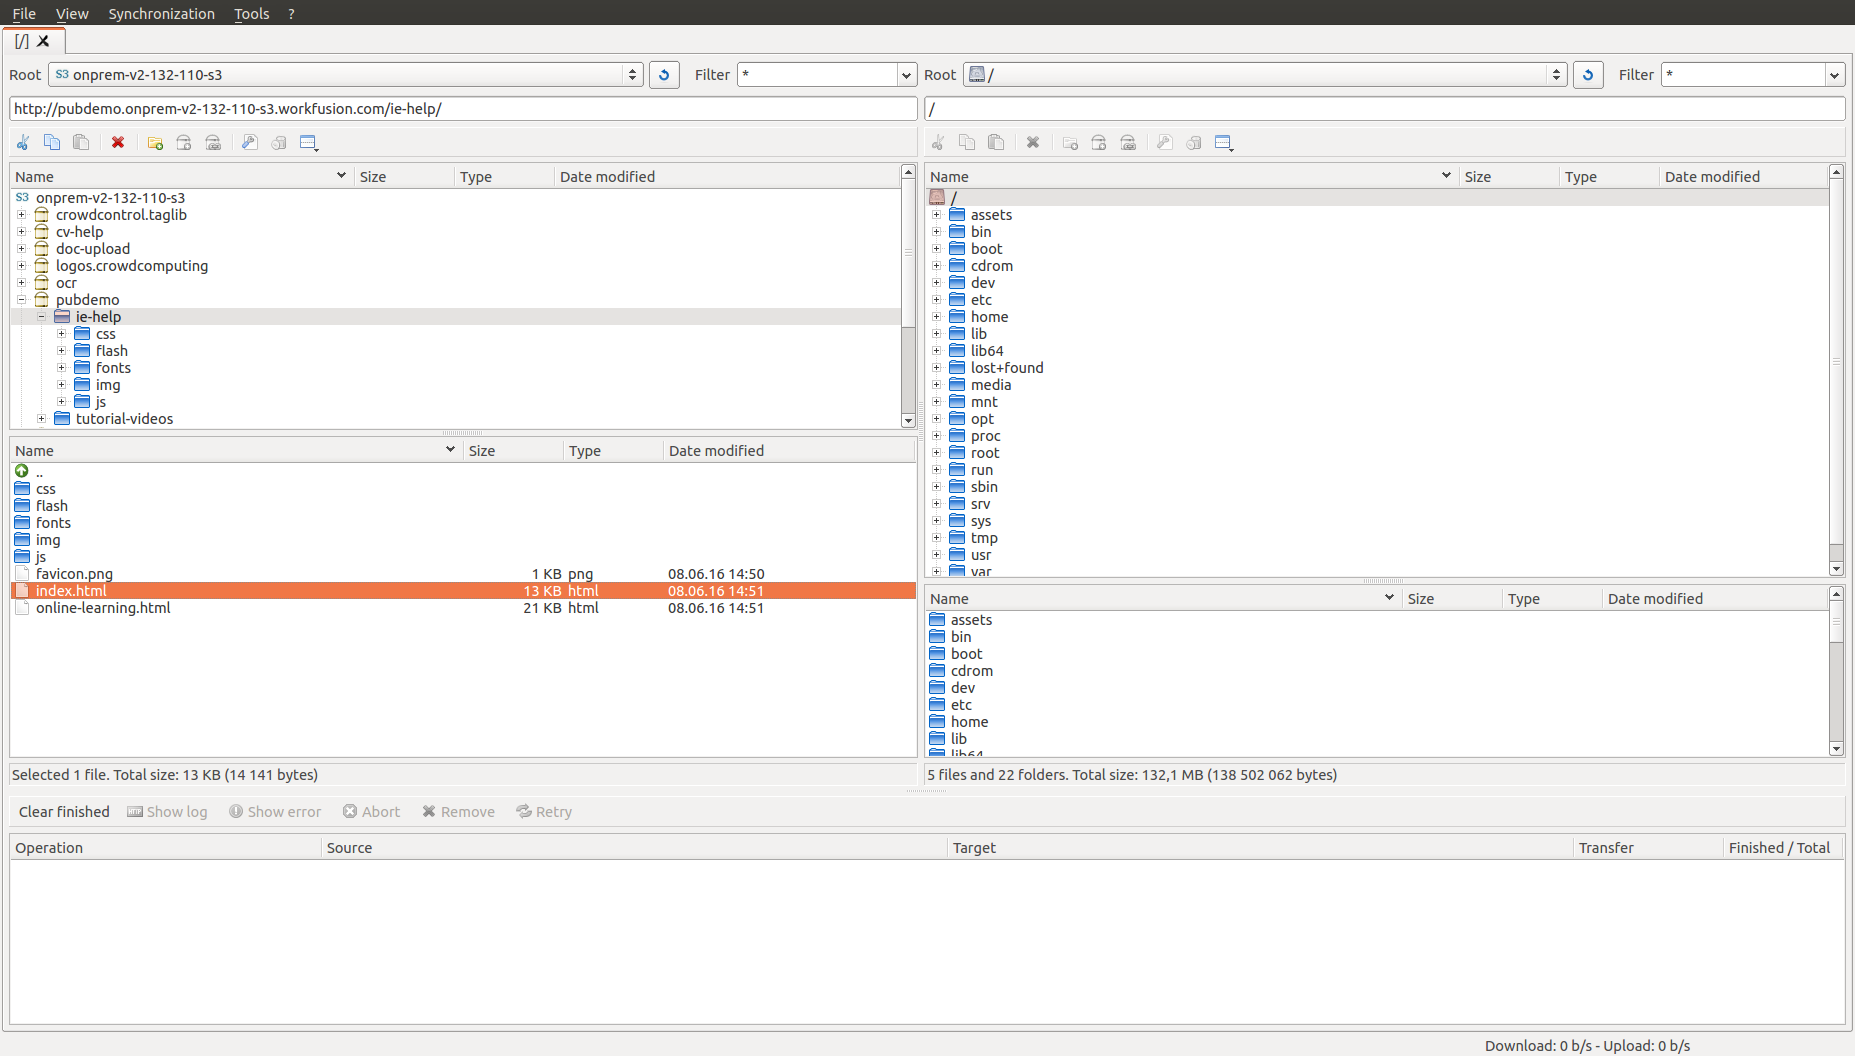Image resolution: width=1855 pixels, height=1056 pixels.
Task: Create a new folder in the S3 pane
Action: tap(155, 143)
